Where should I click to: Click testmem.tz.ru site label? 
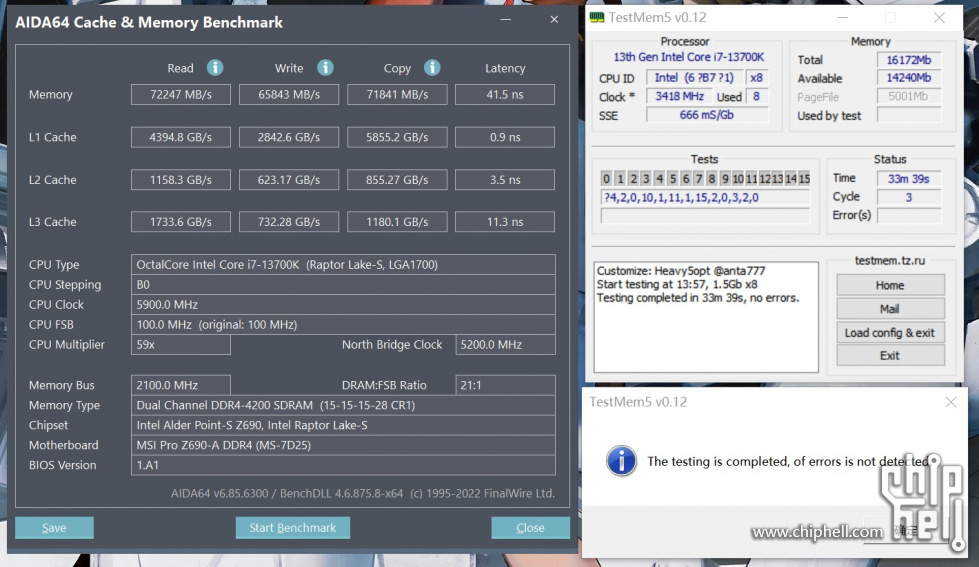[x=890, y=260]
